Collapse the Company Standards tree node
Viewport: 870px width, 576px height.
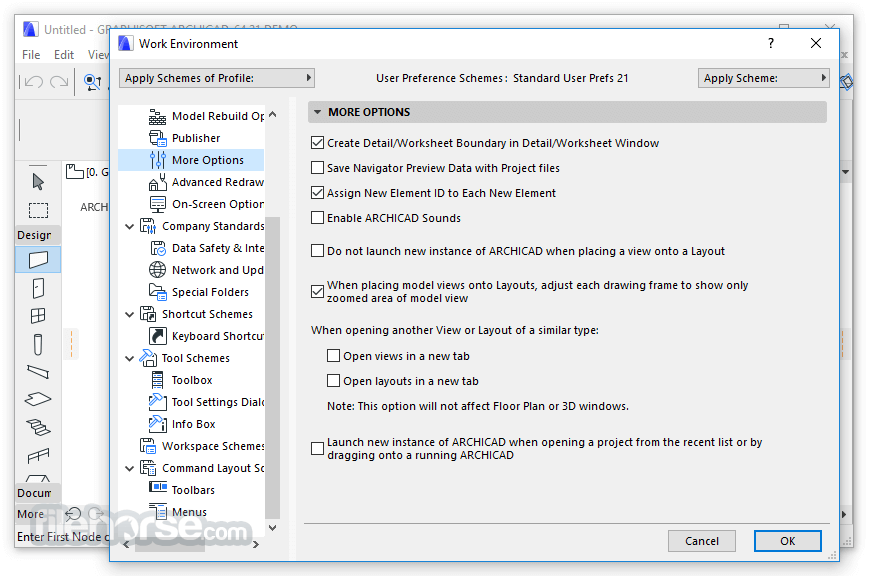tap(130, 226)
